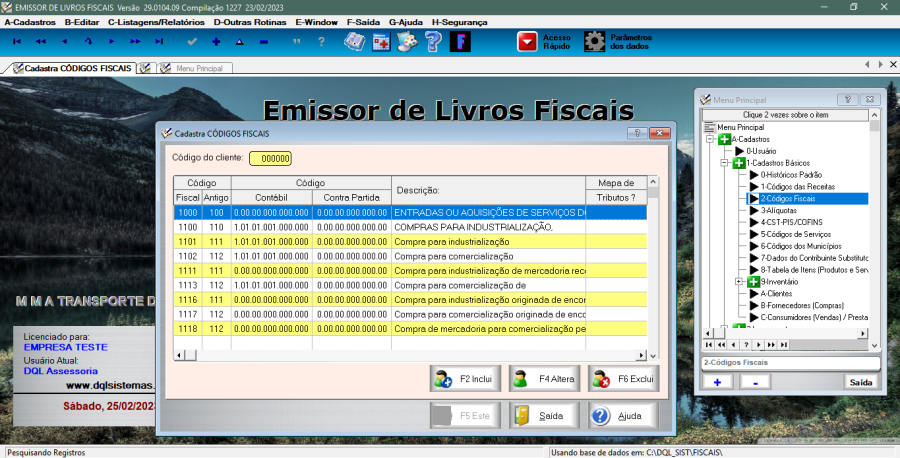This screenshot has width=900, height=458.
Task: Click the black F toolbar icon
Action: click(460, 41)
